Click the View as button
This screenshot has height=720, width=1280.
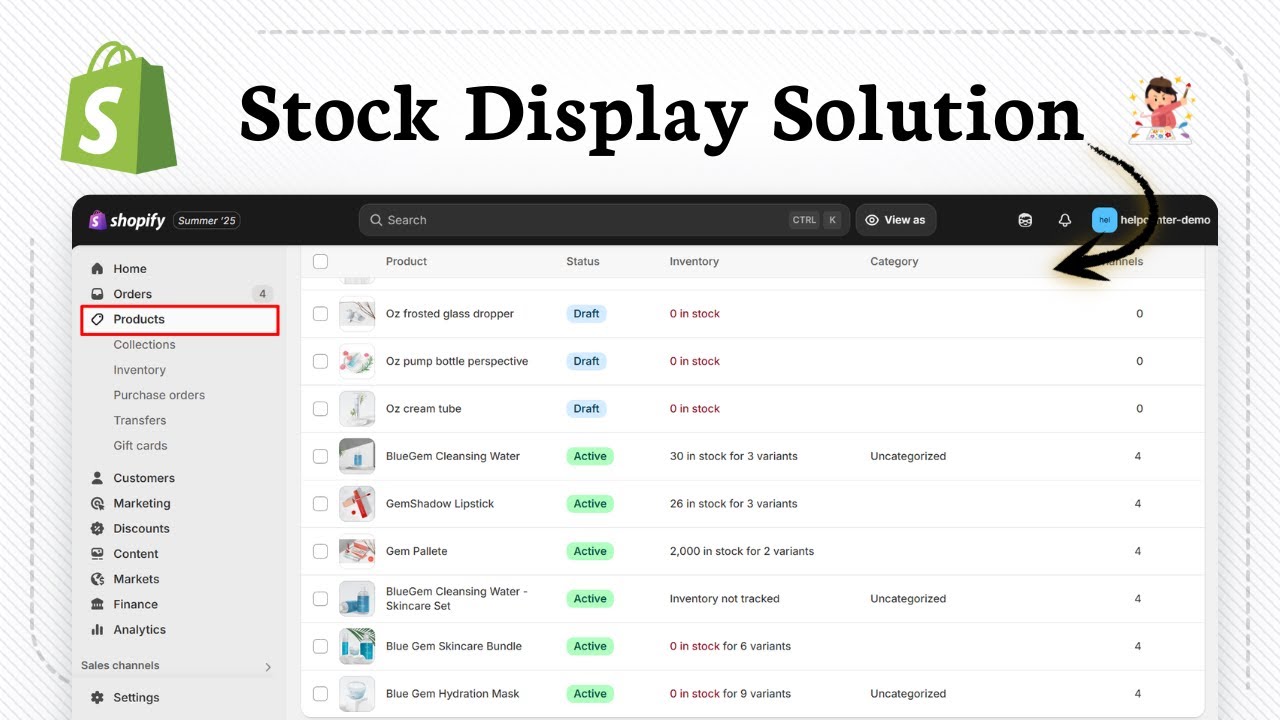[x=896, y=220]
